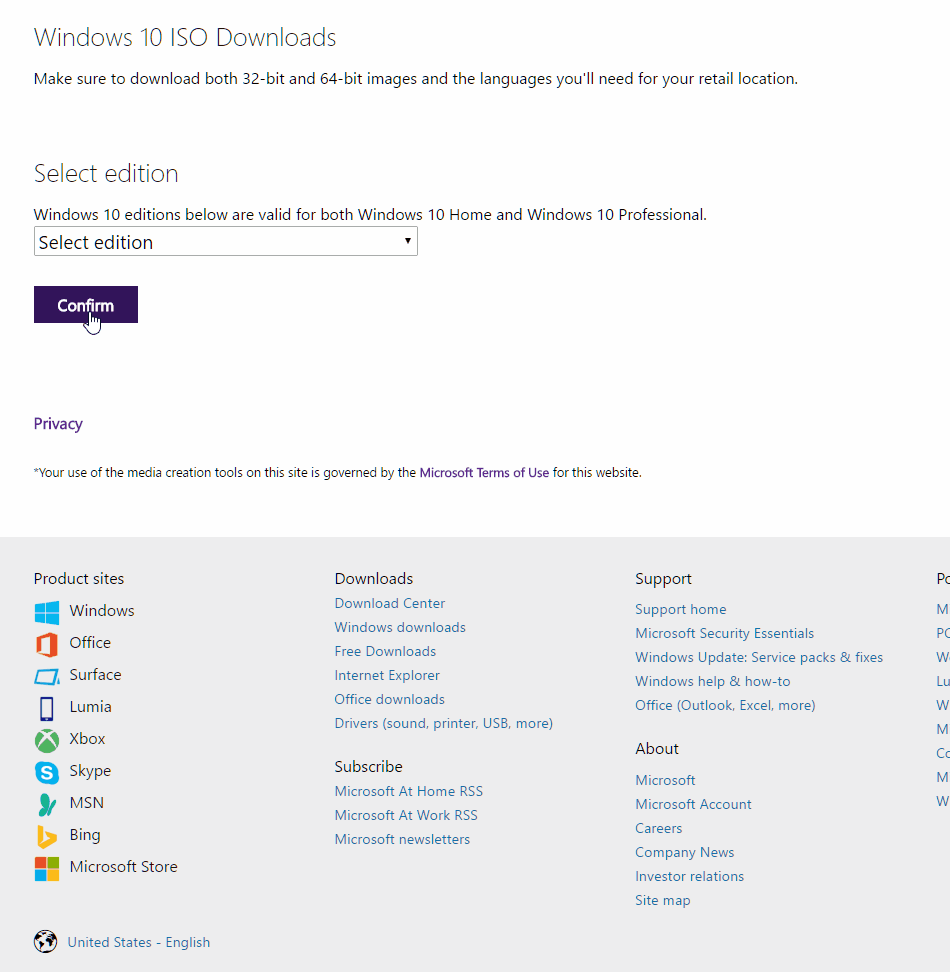
Task: Open the Careers page
Action: coord(658,828)
